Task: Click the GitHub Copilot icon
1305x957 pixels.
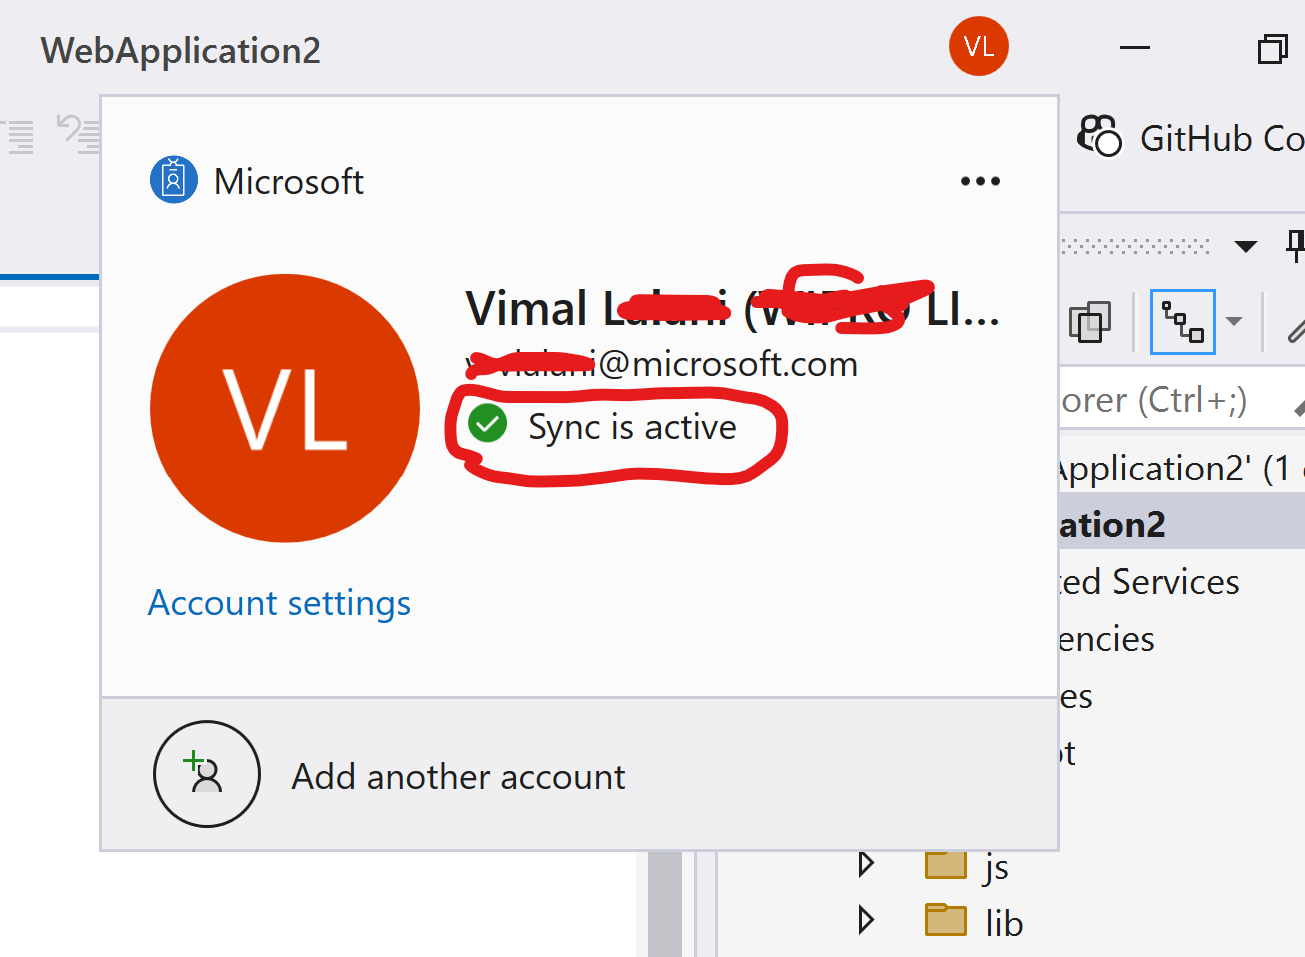Action: click(x=1099, y=136)
